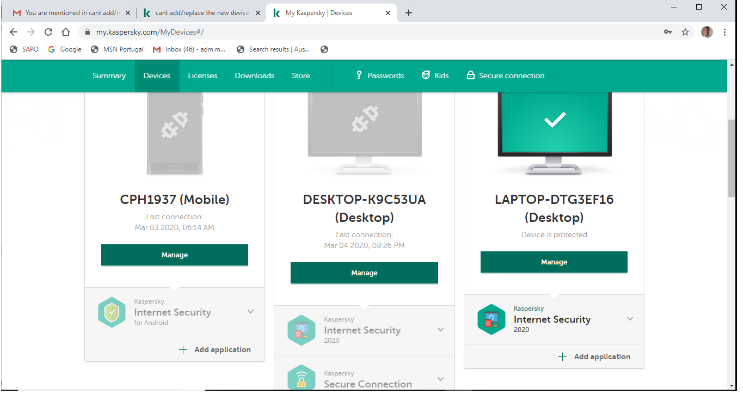Open the Kids service
The width and height of the screenshot is (743, 396).
tap(435, 76)
